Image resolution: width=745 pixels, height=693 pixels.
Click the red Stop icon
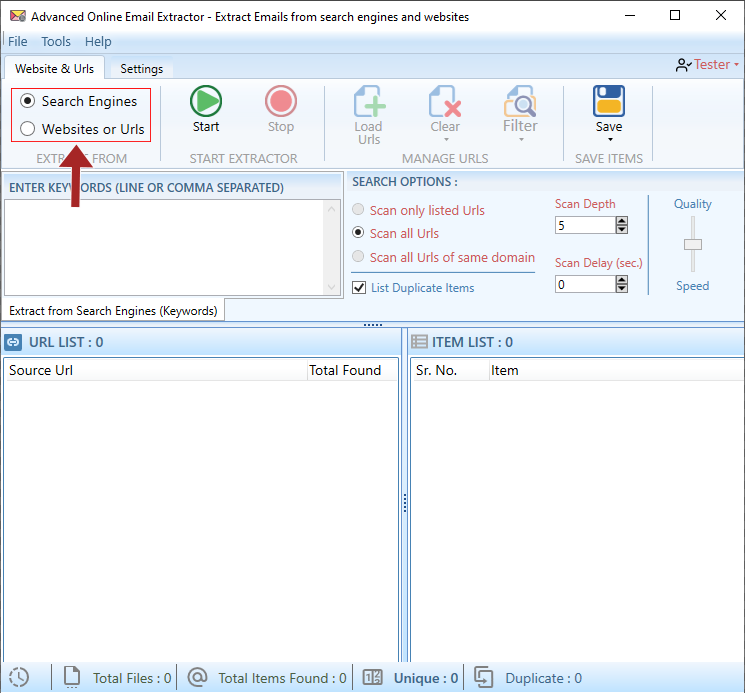[x=281, y=101]
